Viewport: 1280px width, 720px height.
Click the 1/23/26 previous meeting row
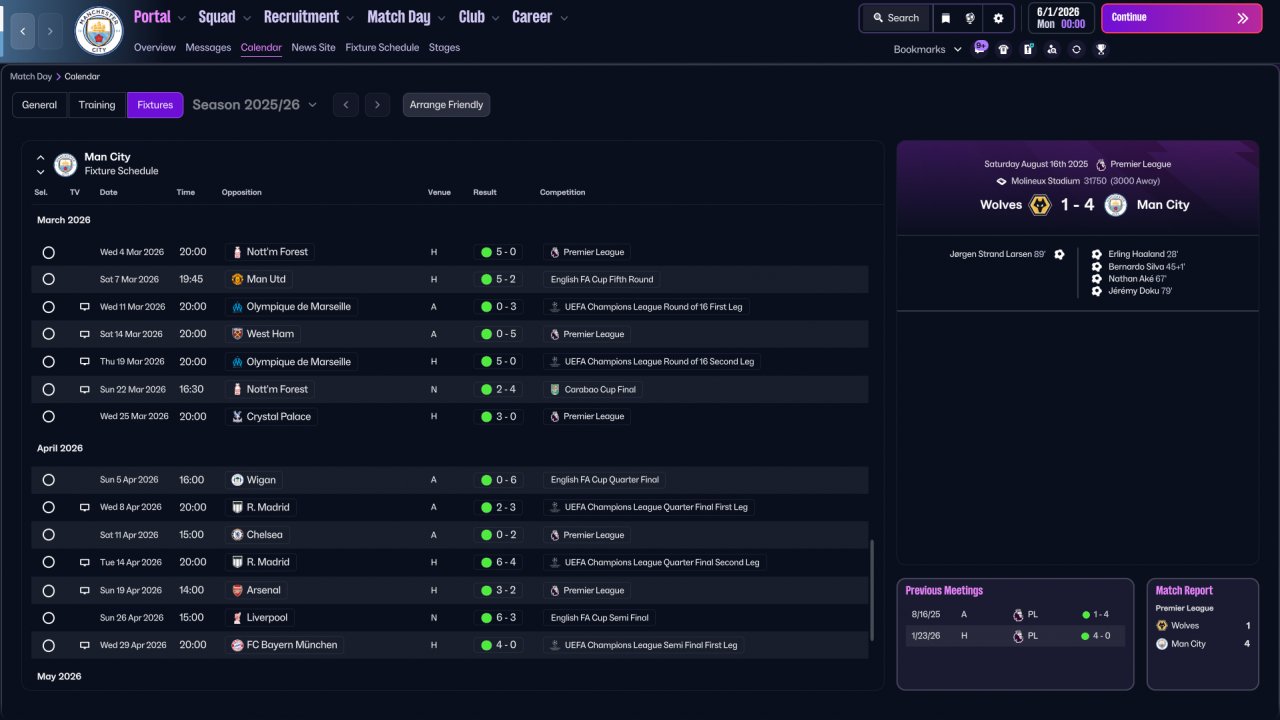(x=1015, y=636)
